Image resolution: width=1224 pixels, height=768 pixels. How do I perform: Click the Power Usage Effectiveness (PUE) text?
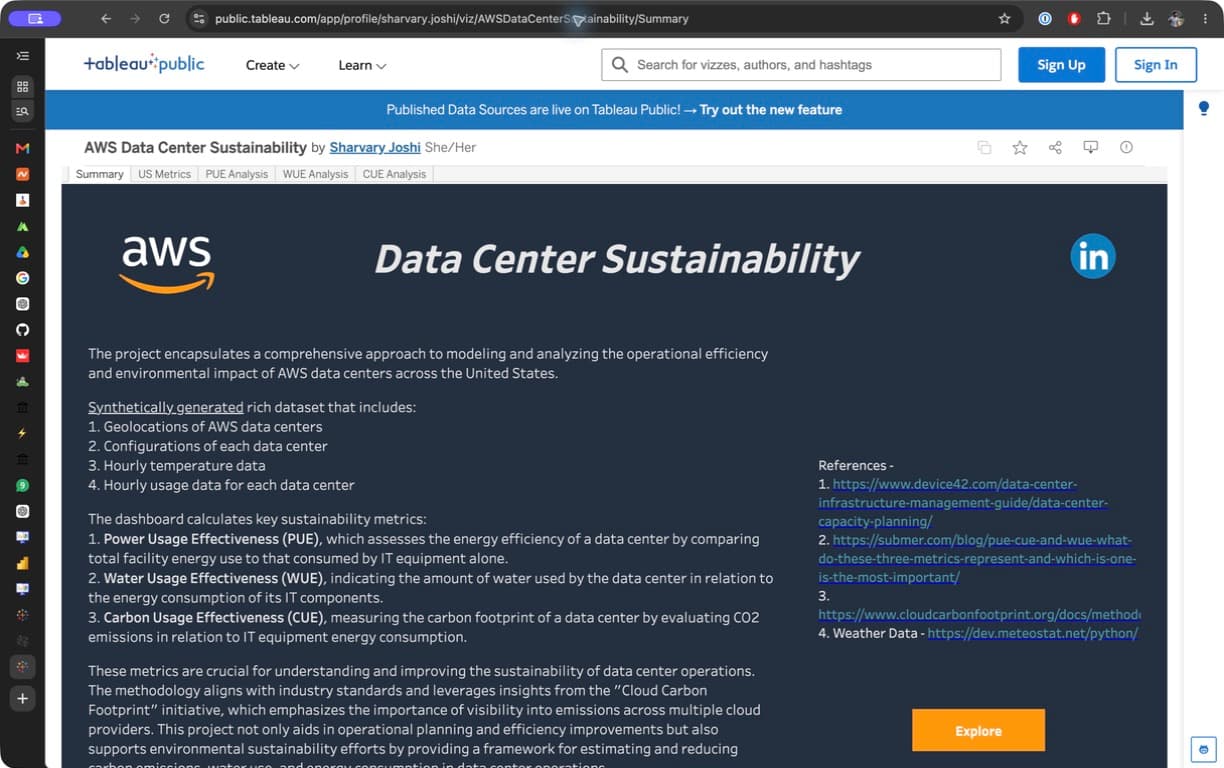point(212,539)
